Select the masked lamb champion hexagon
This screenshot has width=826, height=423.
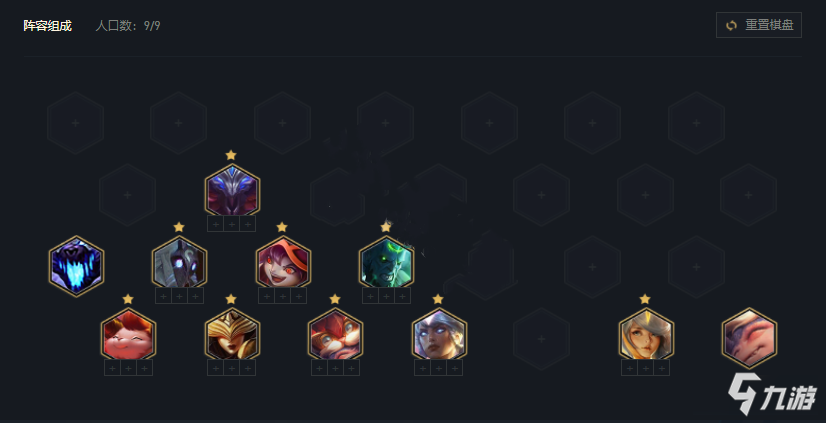click(x=179, y=262)
